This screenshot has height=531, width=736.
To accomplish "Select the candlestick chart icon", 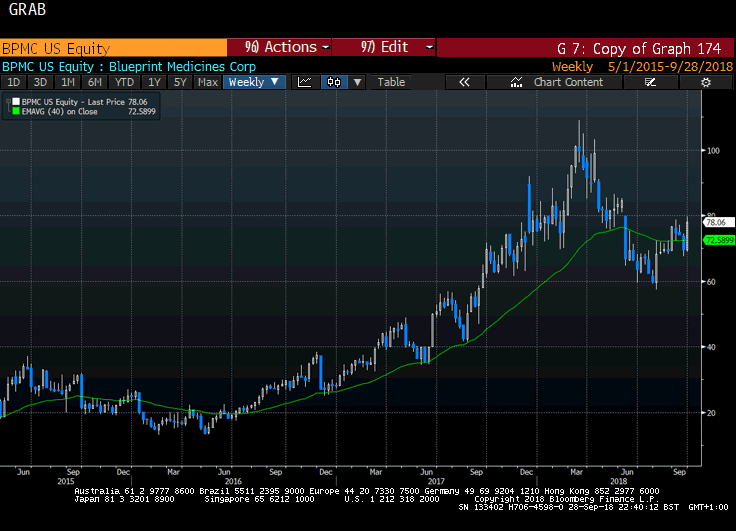I will pos(334,82).
